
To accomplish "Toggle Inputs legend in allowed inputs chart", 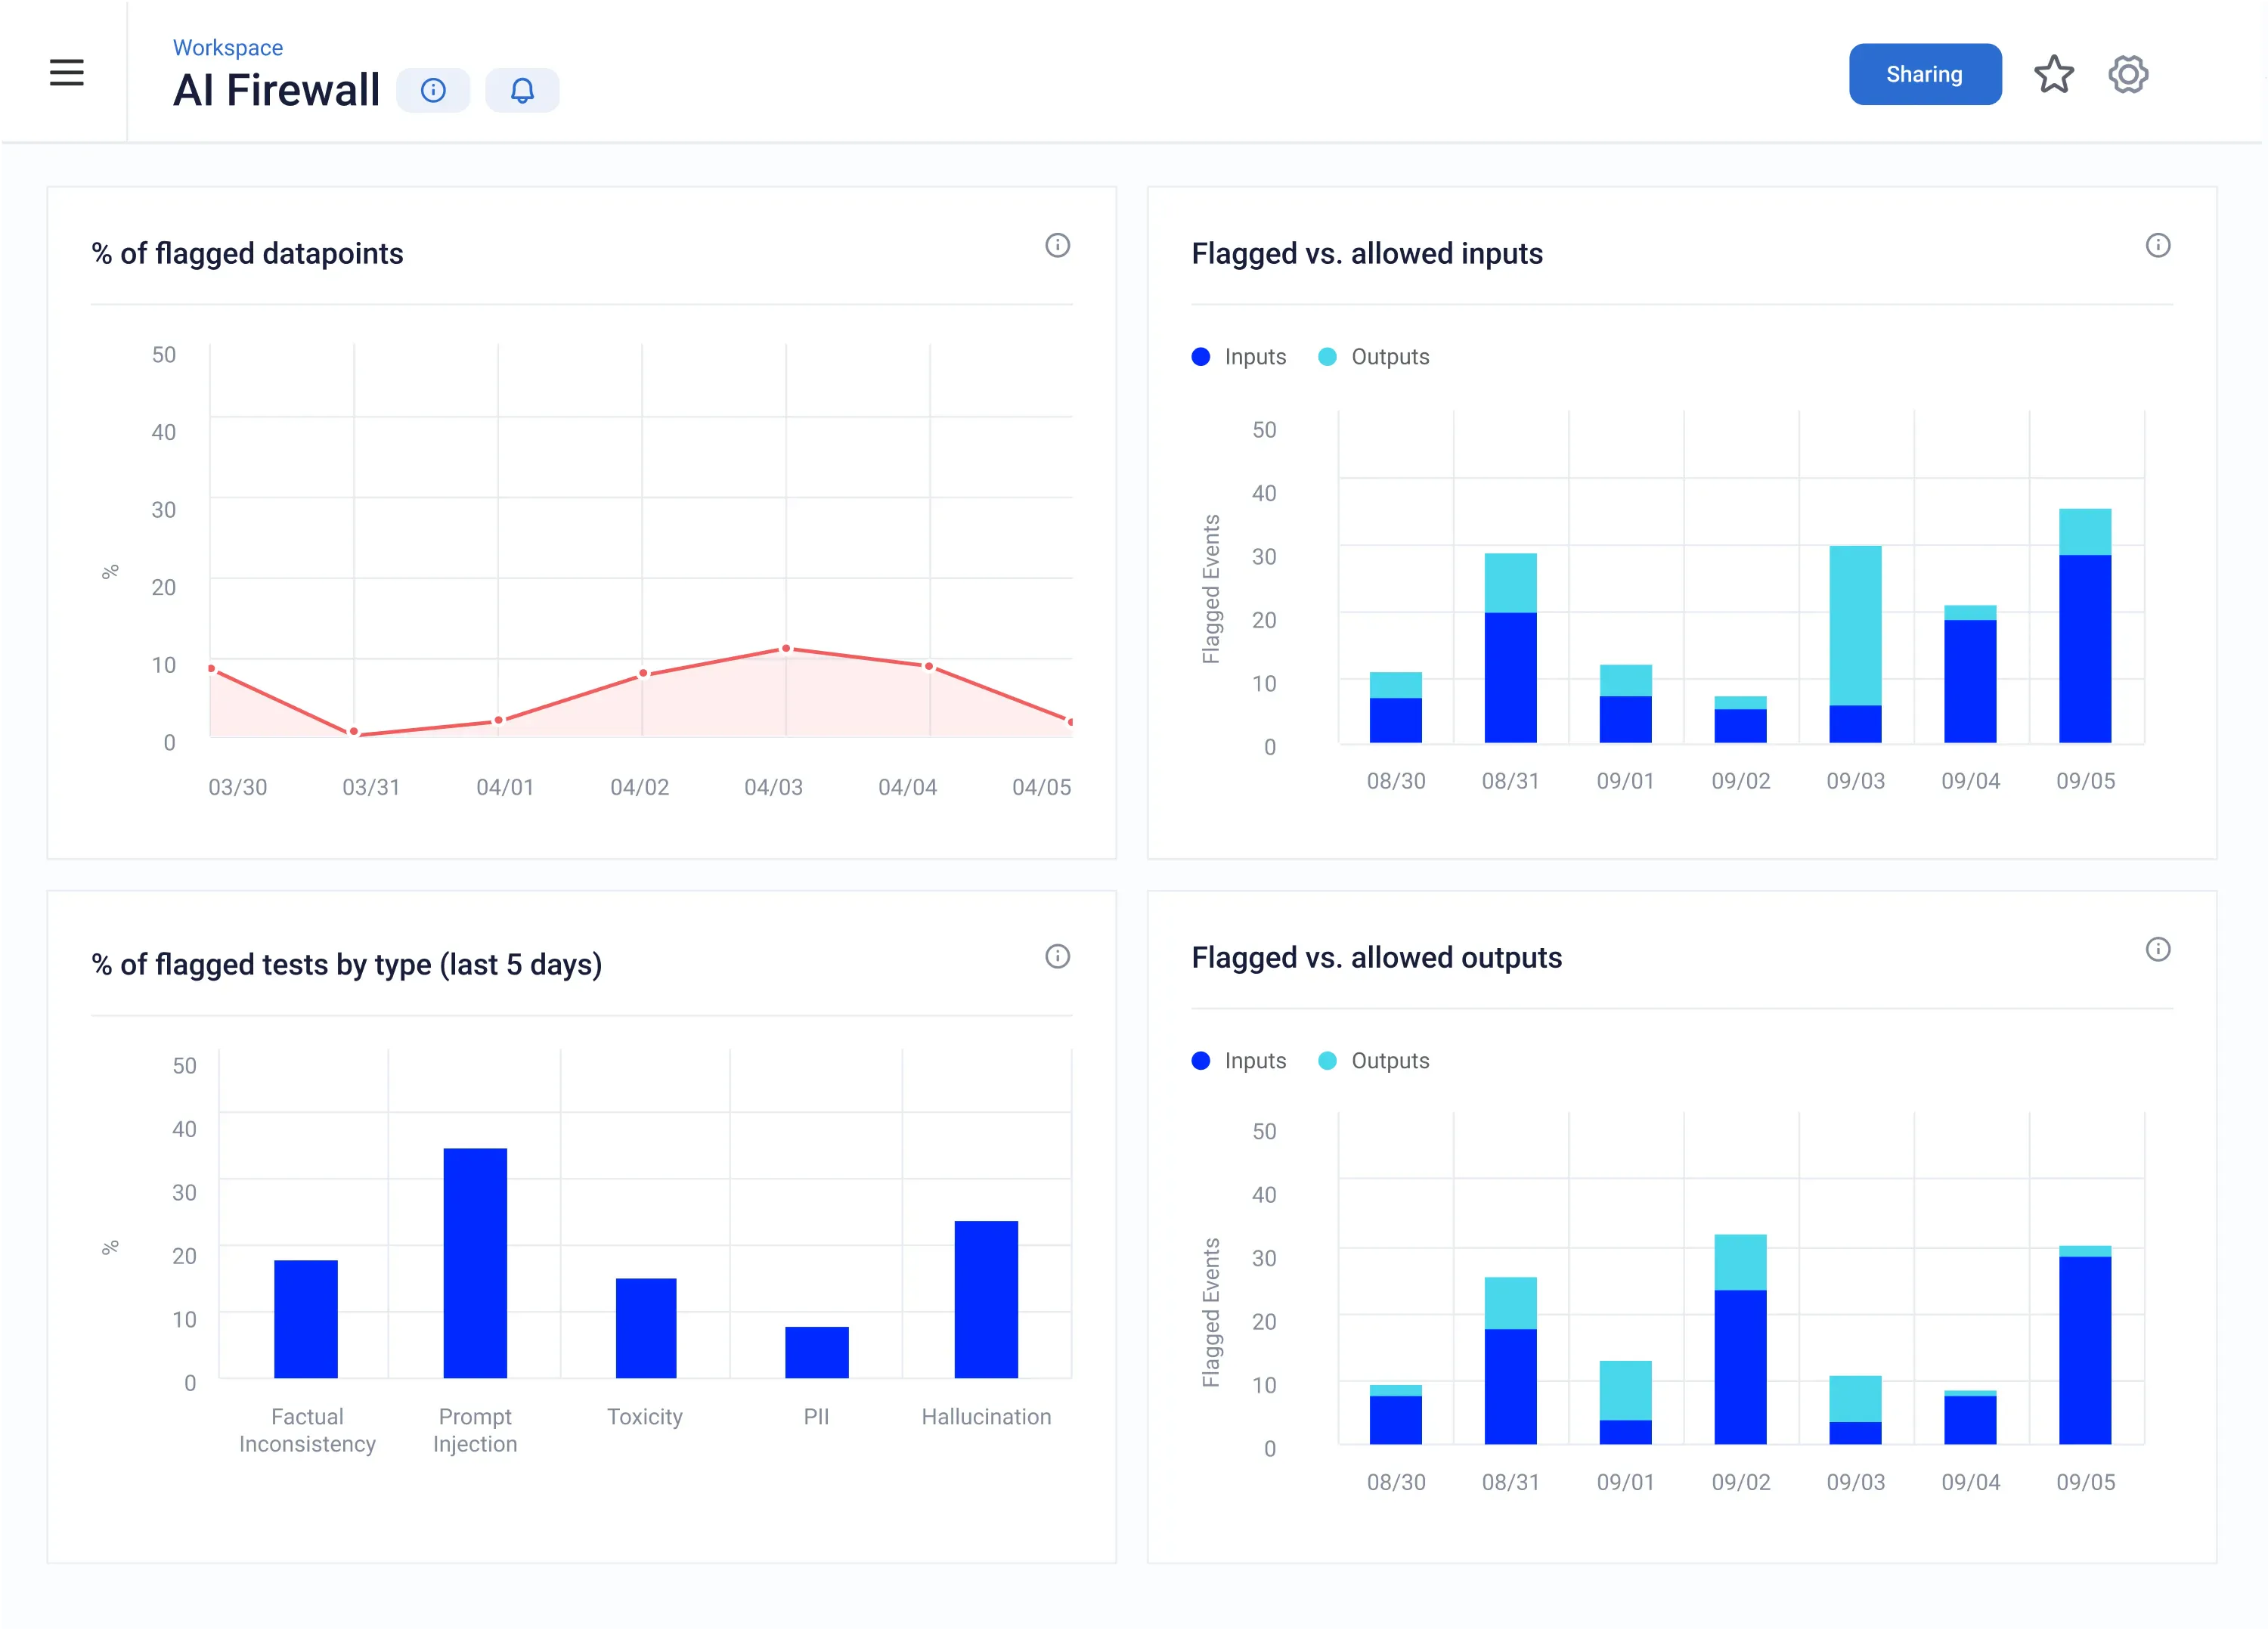I will (1239, 357).
